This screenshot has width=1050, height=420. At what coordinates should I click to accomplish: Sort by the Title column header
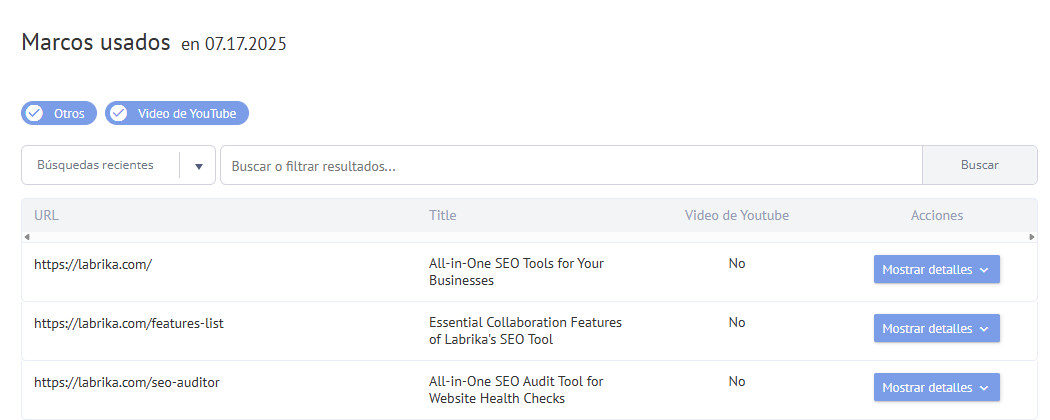[x=443, y=215]
